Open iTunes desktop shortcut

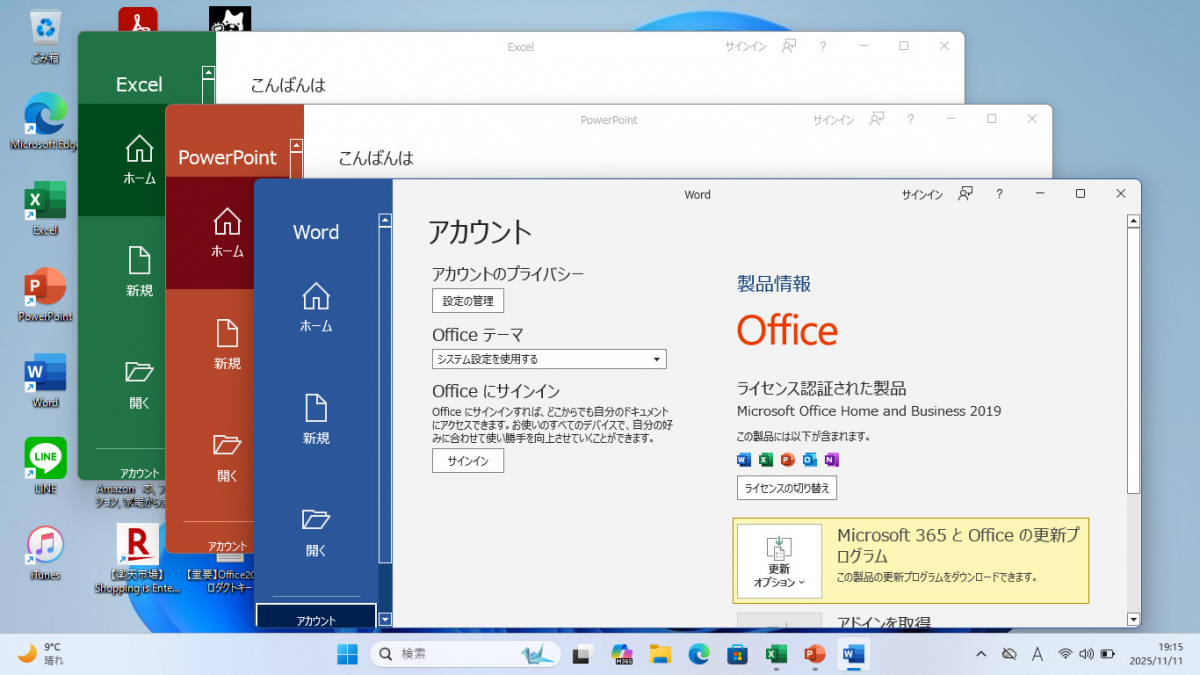coord(46,552)
